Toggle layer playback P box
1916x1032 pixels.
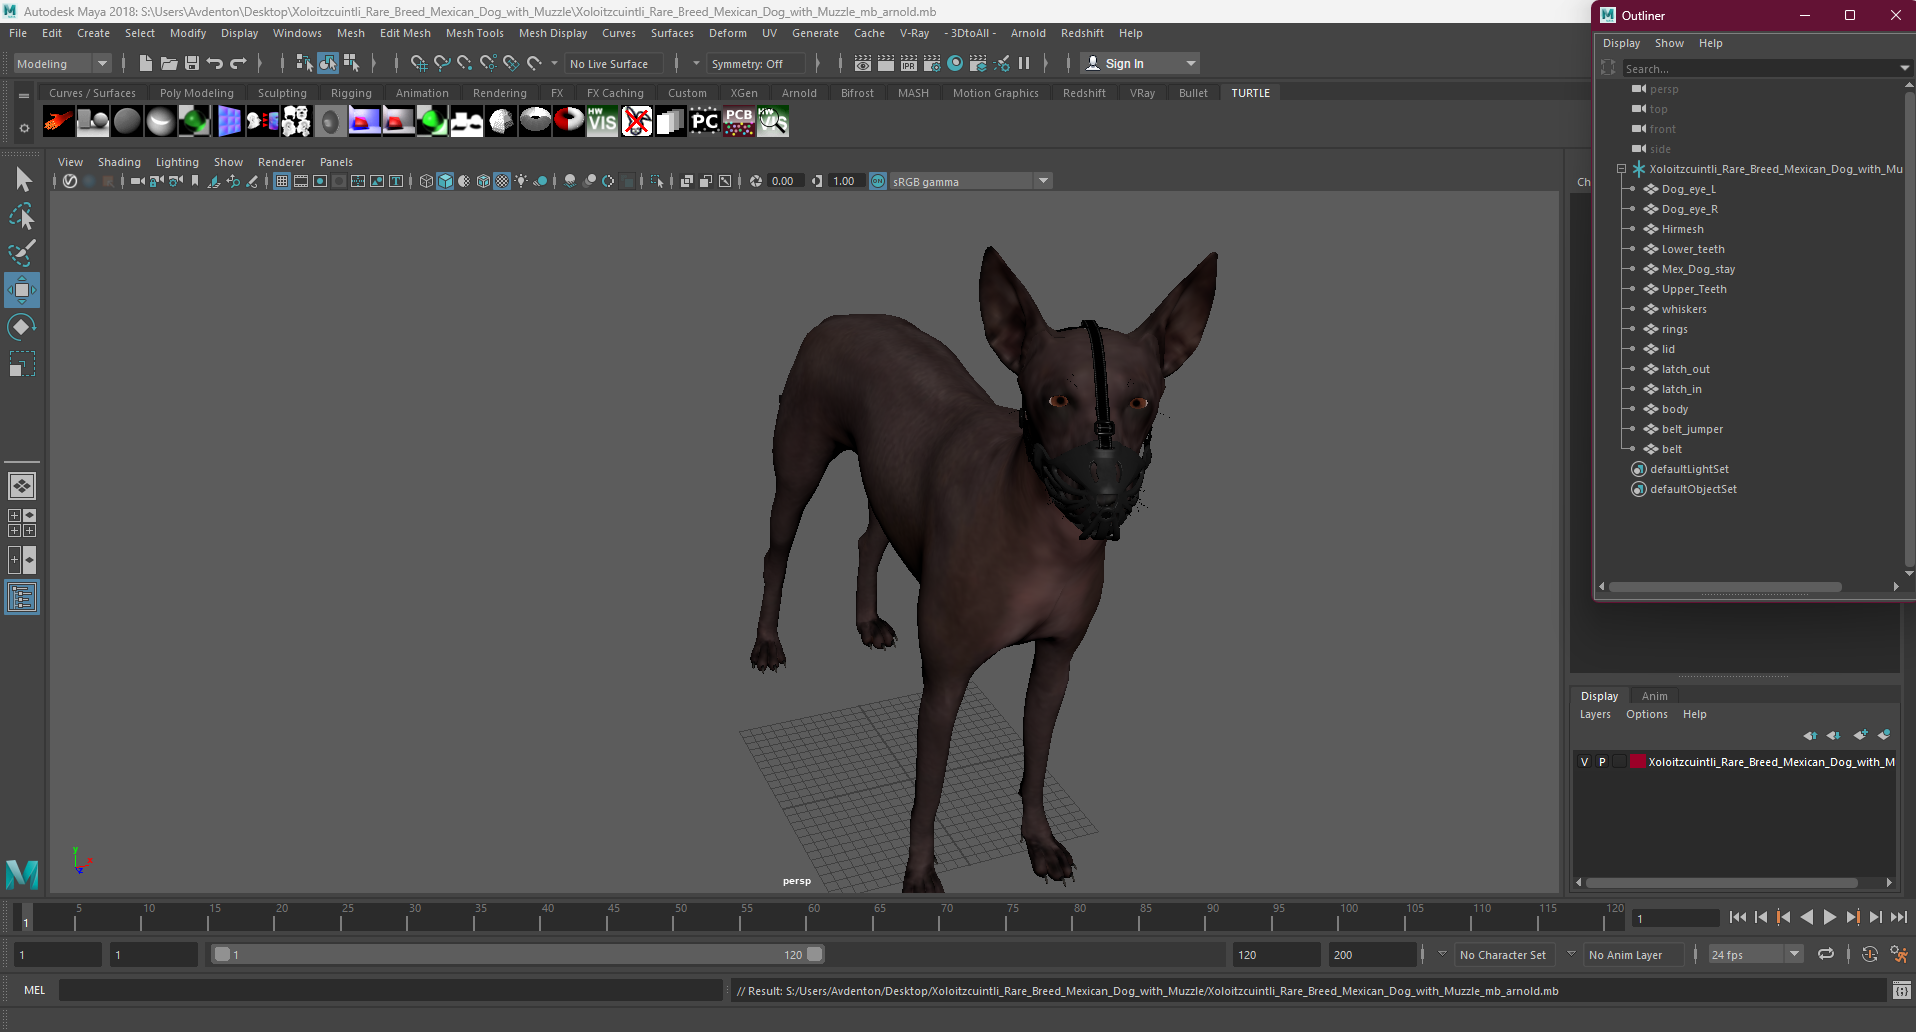[1602, 762]
